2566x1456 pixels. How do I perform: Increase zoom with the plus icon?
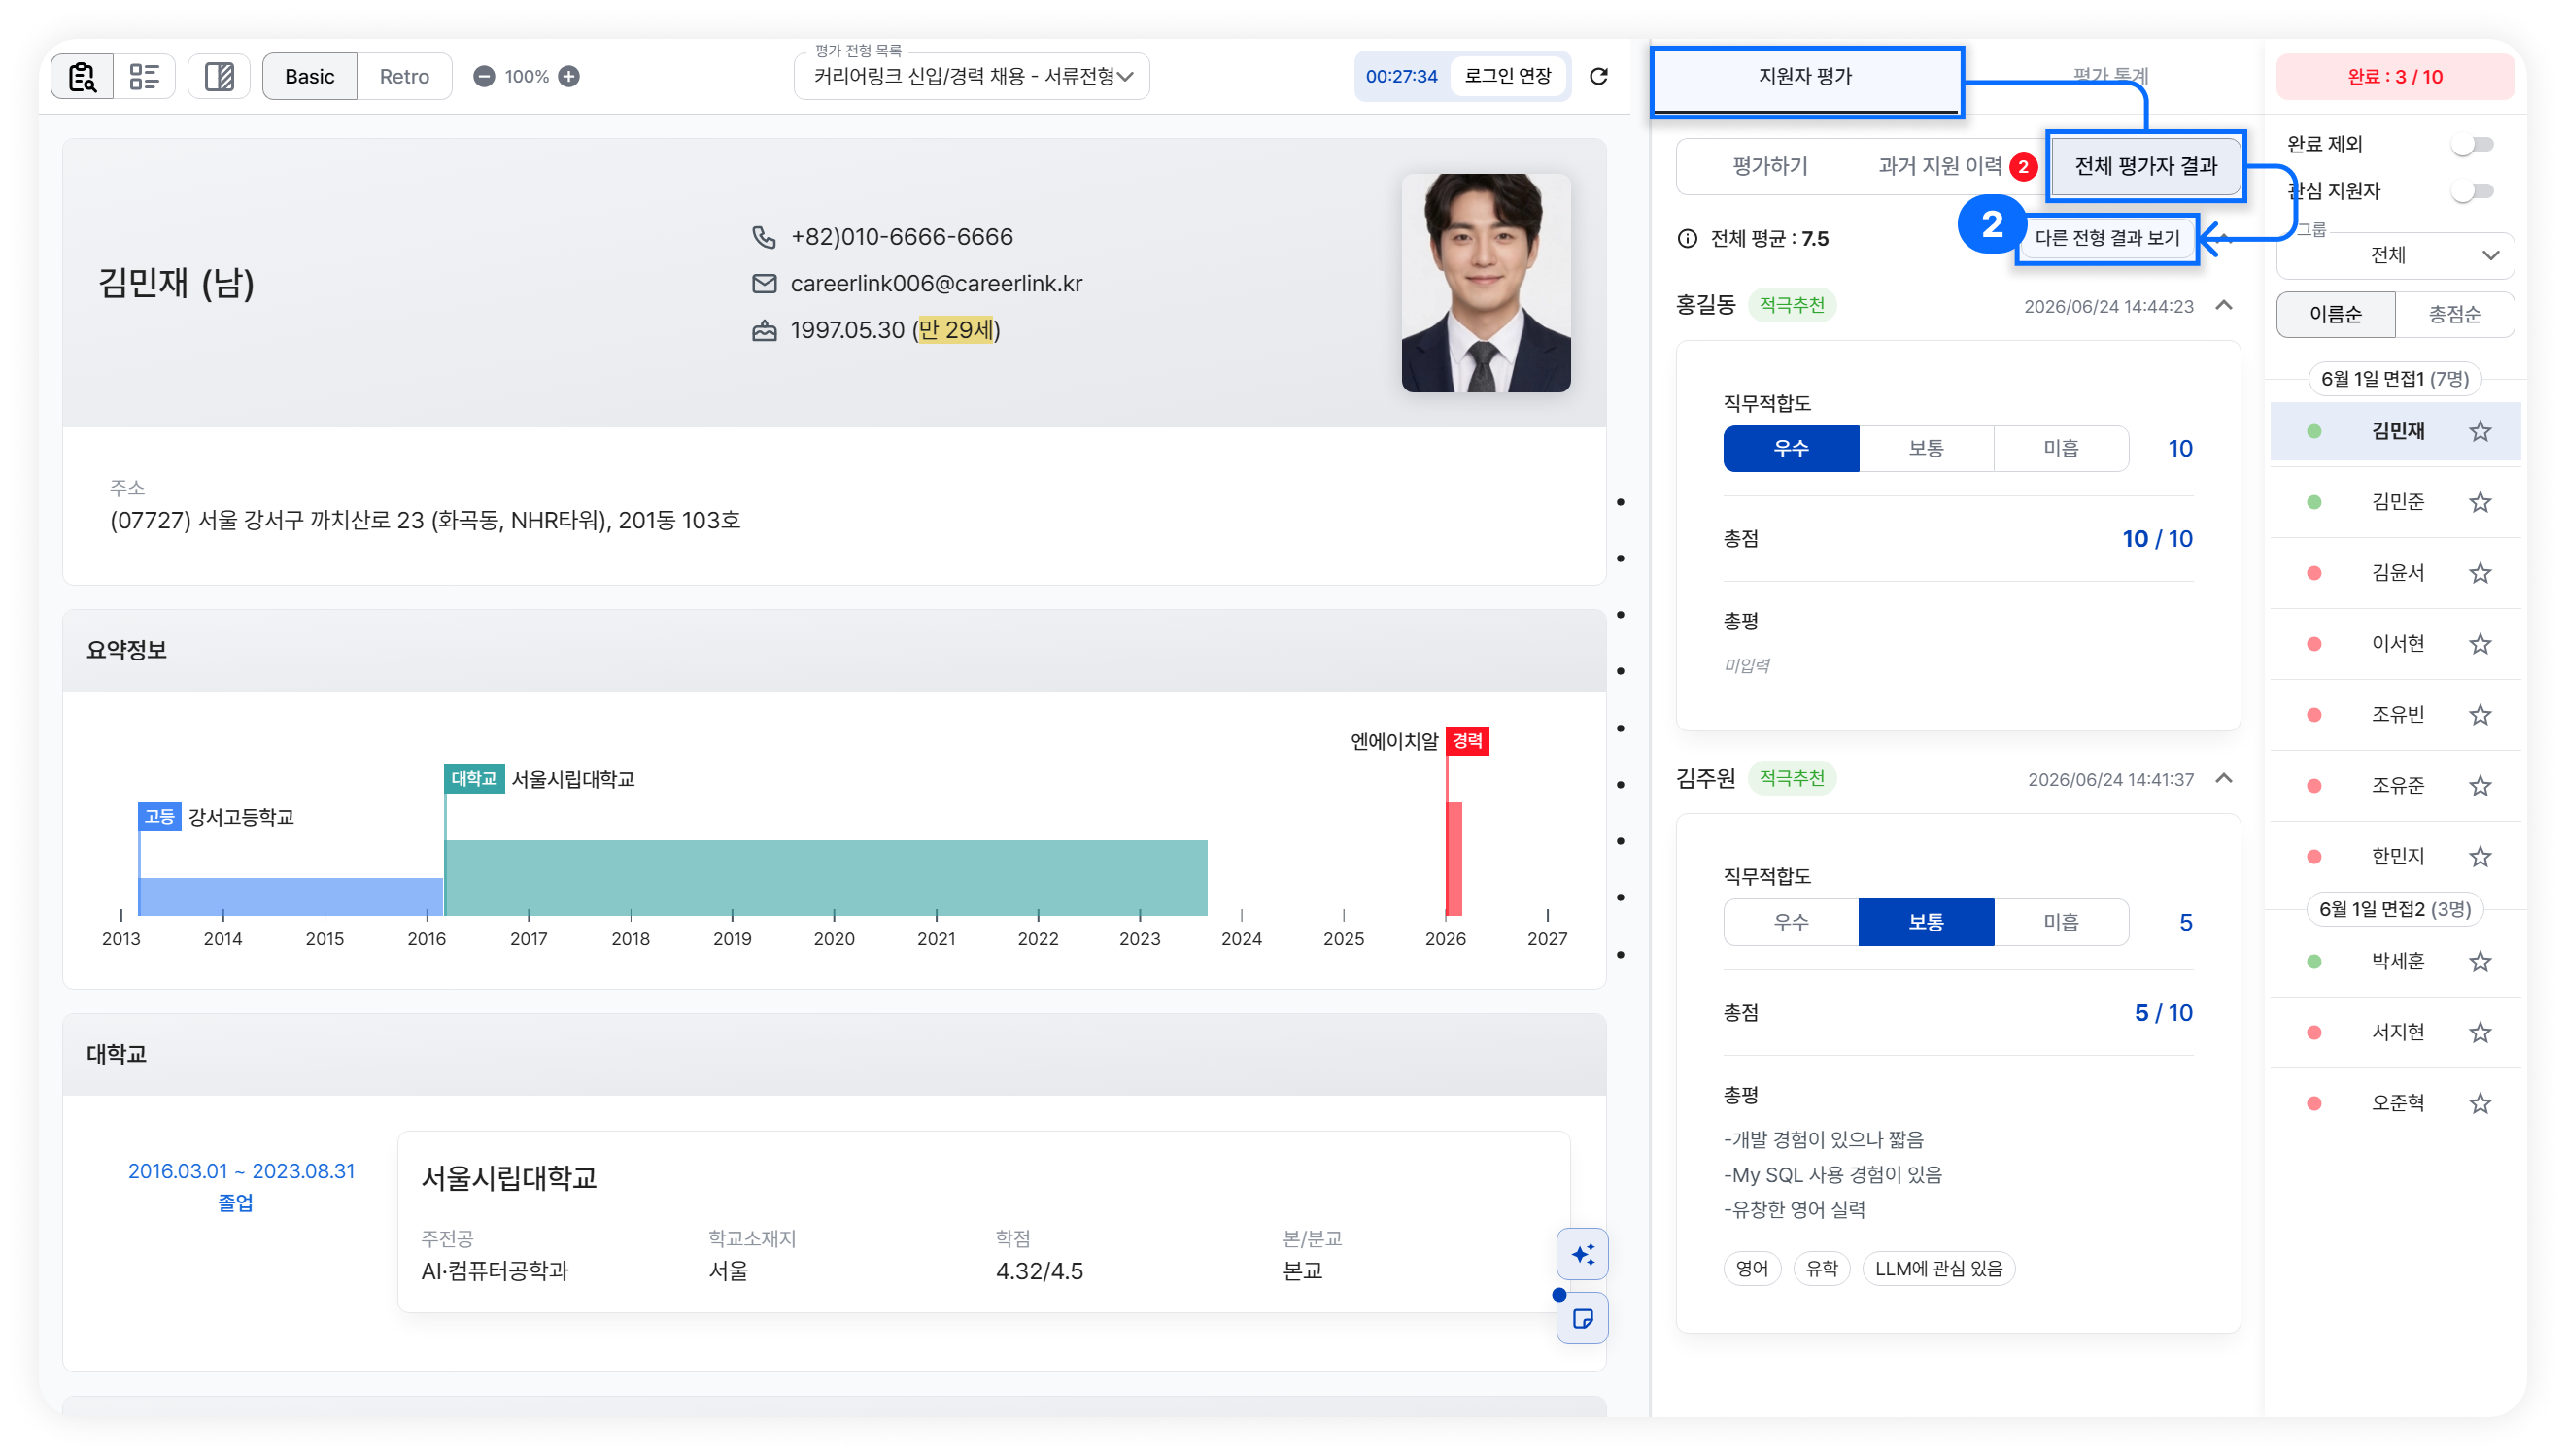569,76
